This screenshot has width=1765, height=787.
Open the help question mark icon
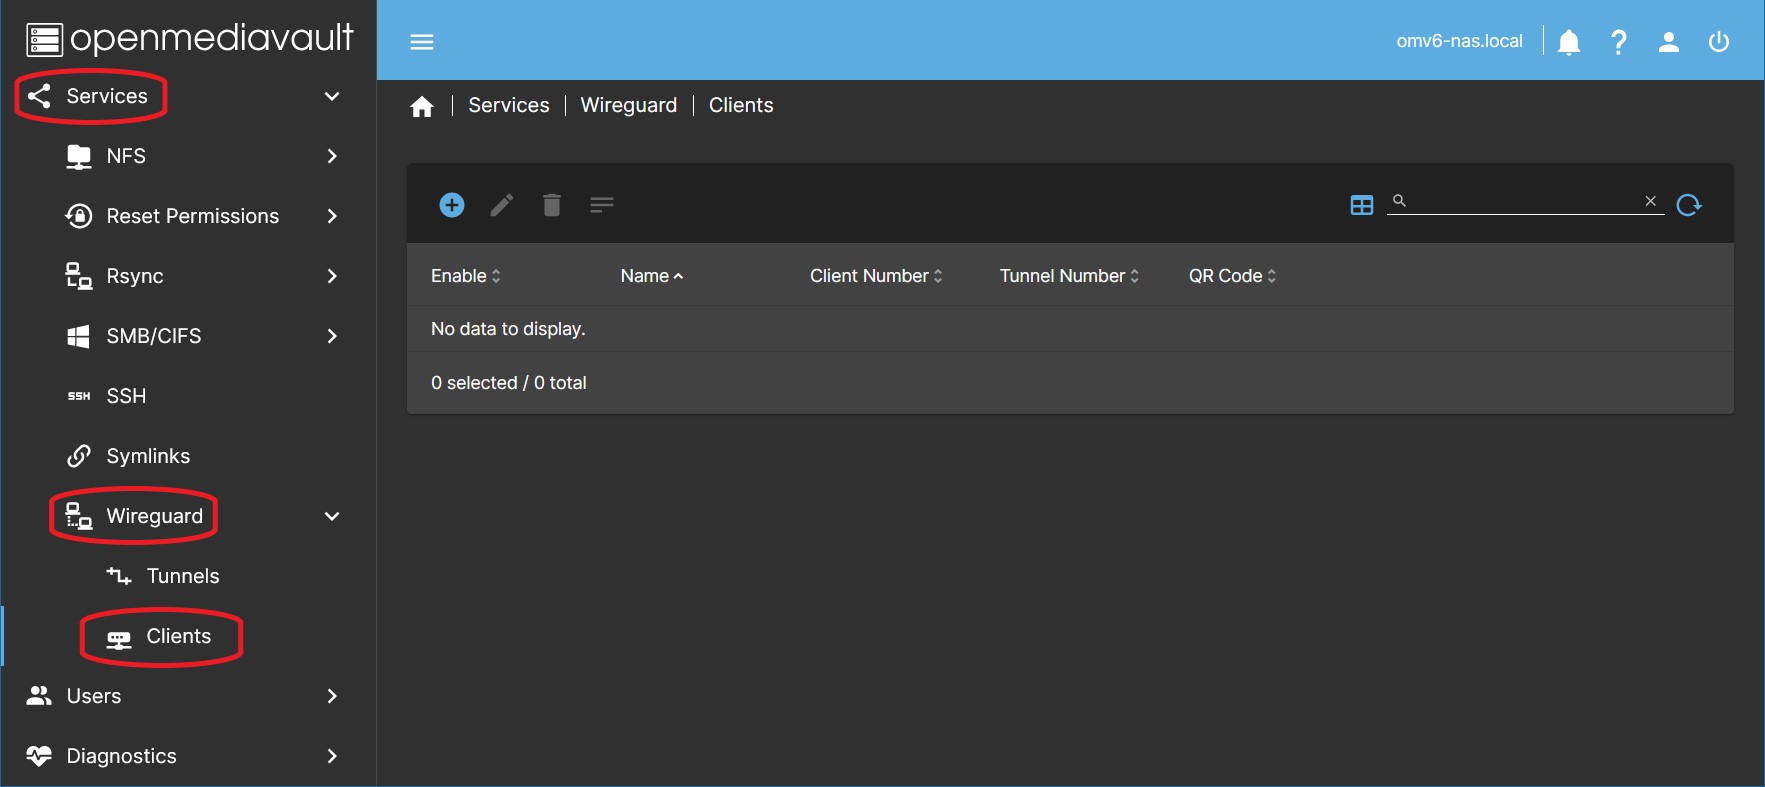pos(1618,42)
